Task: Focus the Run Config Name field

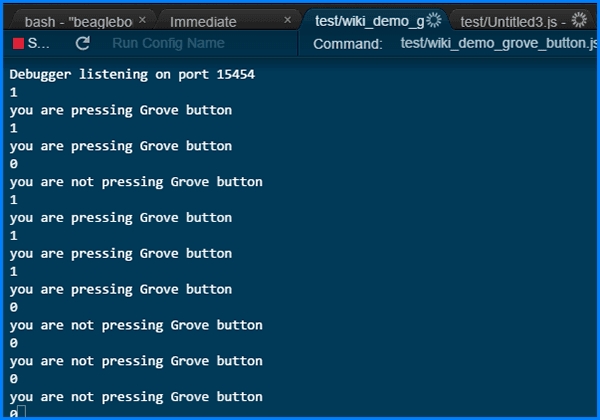Action: pyautogui.click(x=167, y=44)
